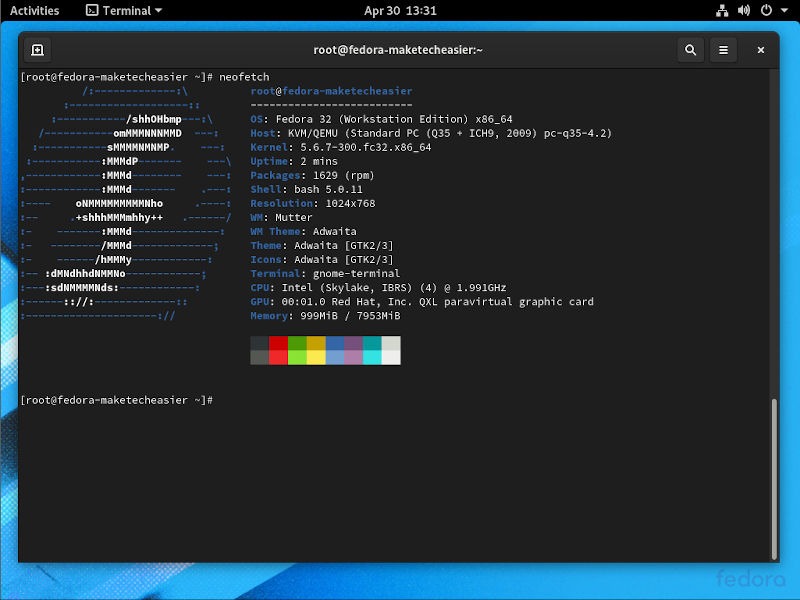Open the hamburger menu in the terminal header bar
This screenshot has height=600, width=800.
(x=723, y=49)
